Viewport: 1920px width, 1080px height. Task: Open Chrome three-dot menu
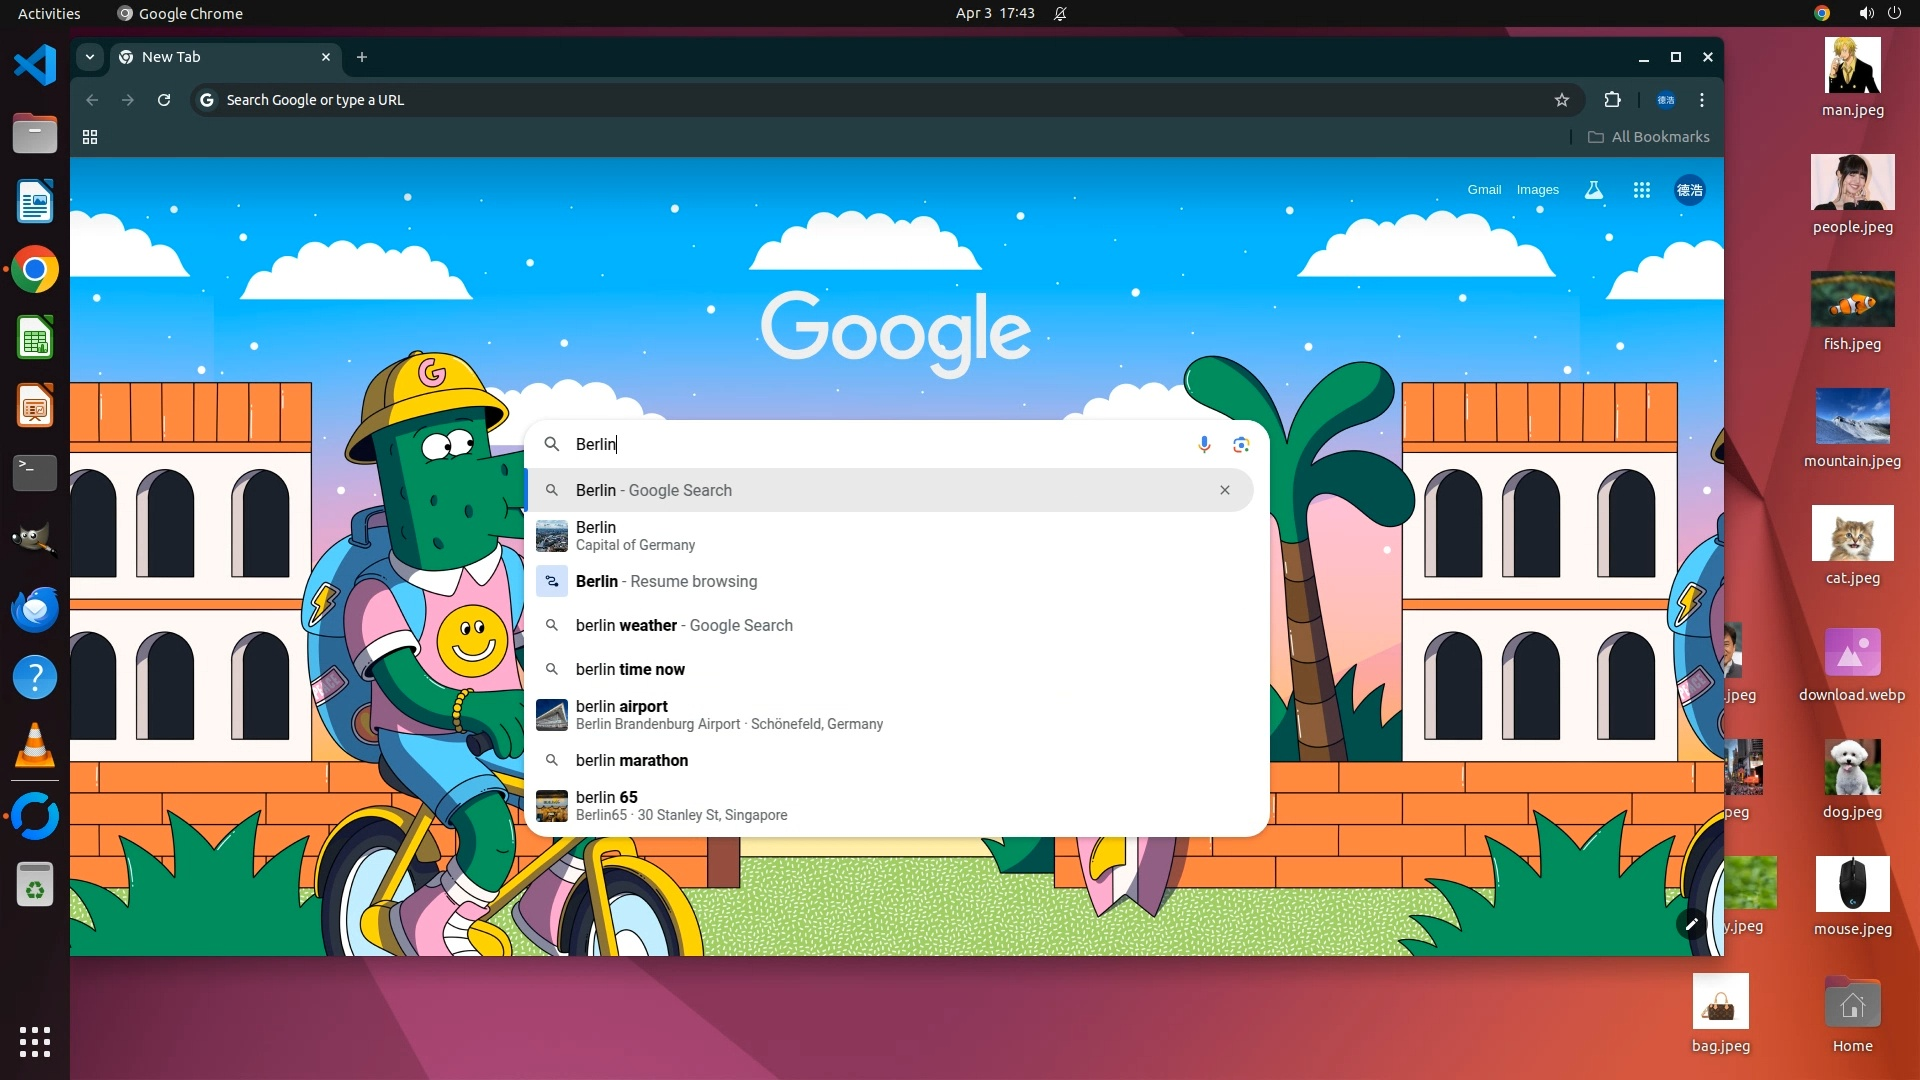coord(1702,100)
